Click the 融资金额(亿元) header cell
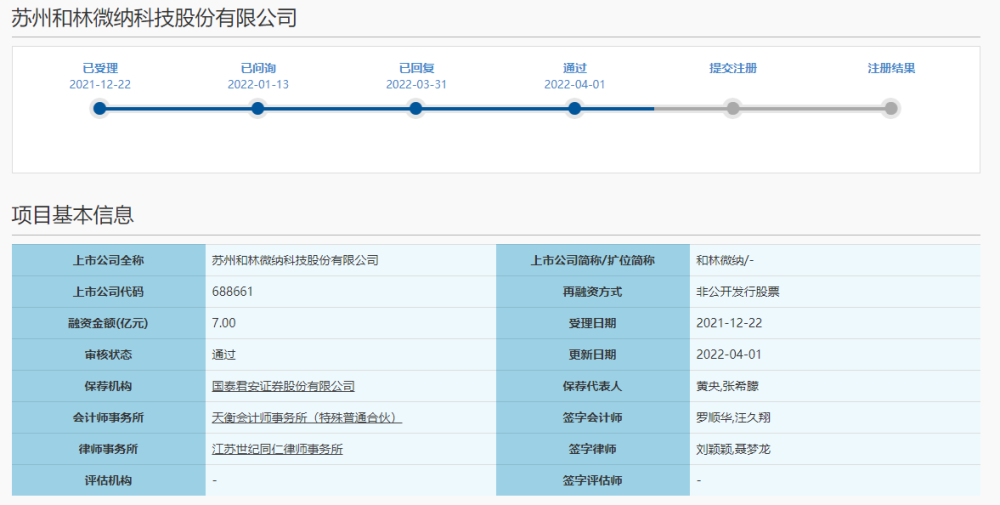Screen dimensions: 1000x505 pos(108,323)
